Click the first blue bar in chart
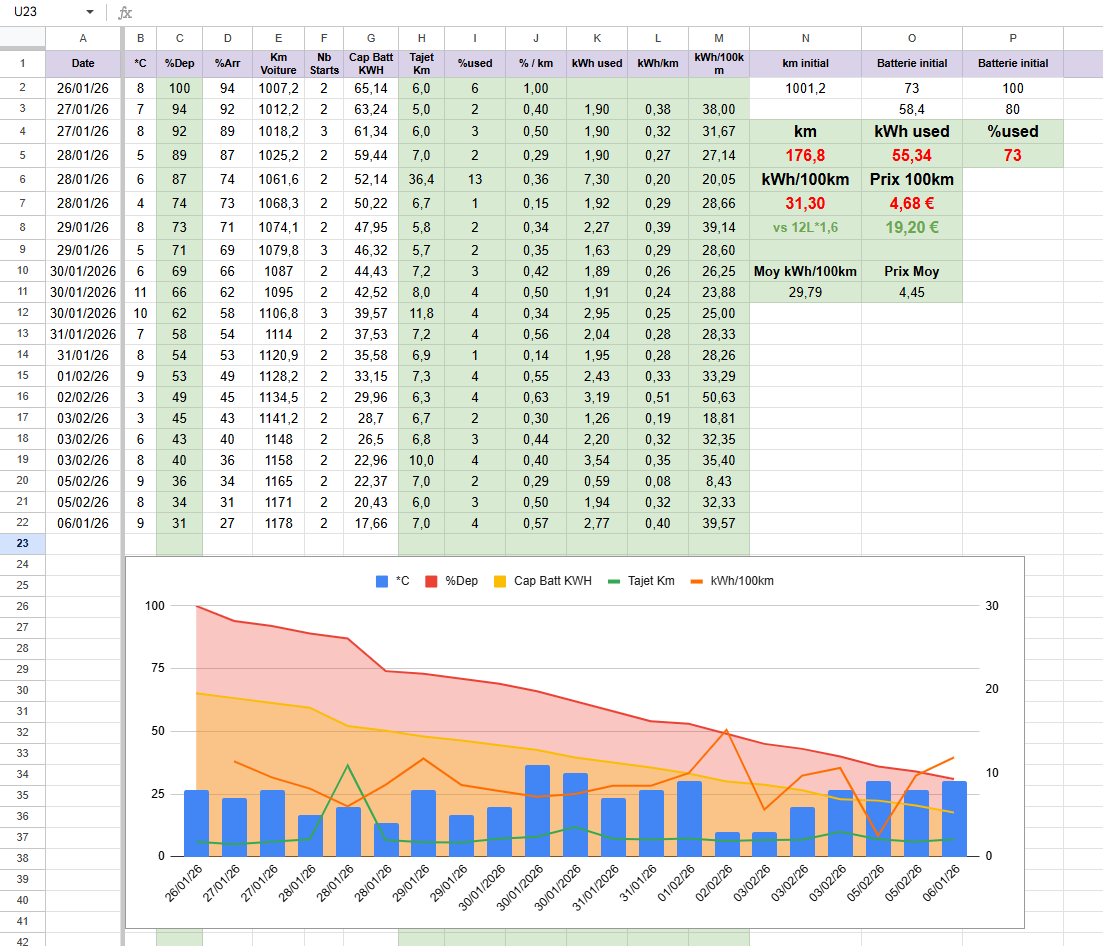Screen dimensions: 1103x946 click(x=197, y=822)
